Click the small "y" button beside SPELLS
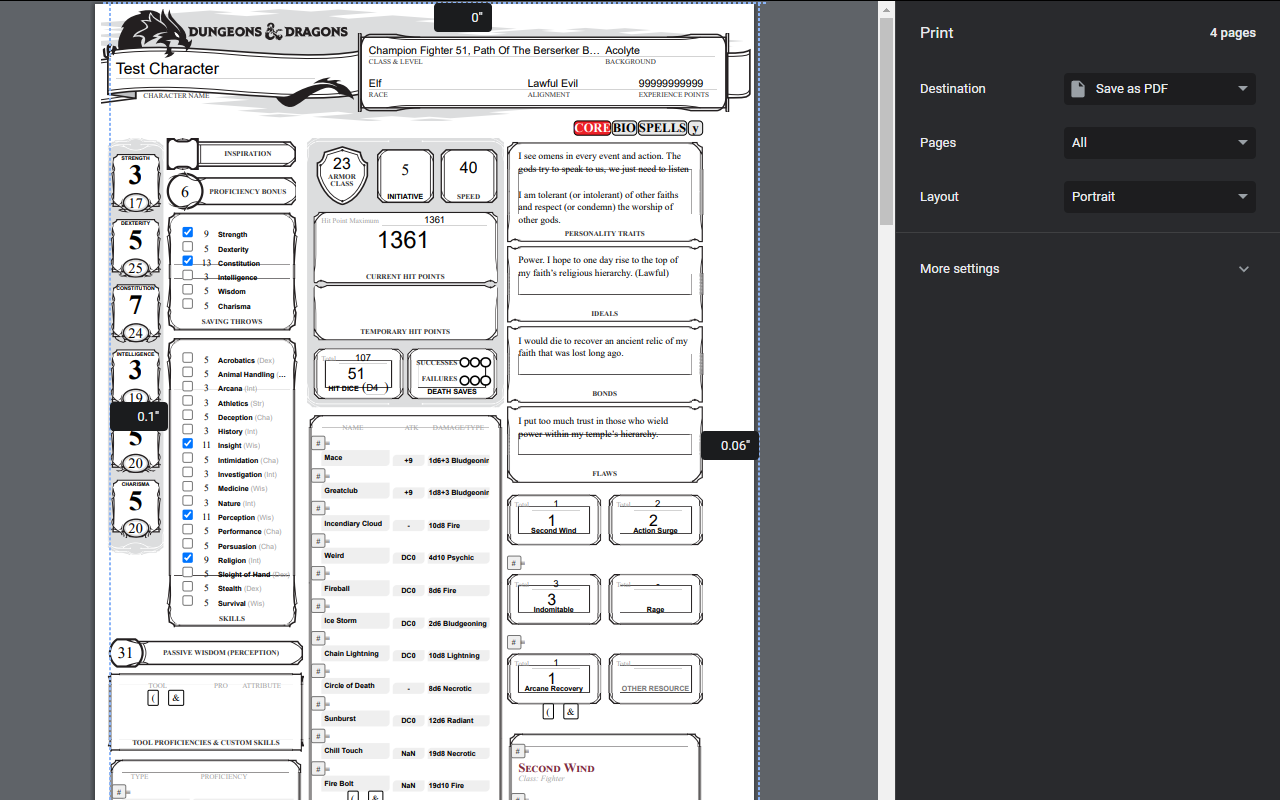 click(693, 128)
